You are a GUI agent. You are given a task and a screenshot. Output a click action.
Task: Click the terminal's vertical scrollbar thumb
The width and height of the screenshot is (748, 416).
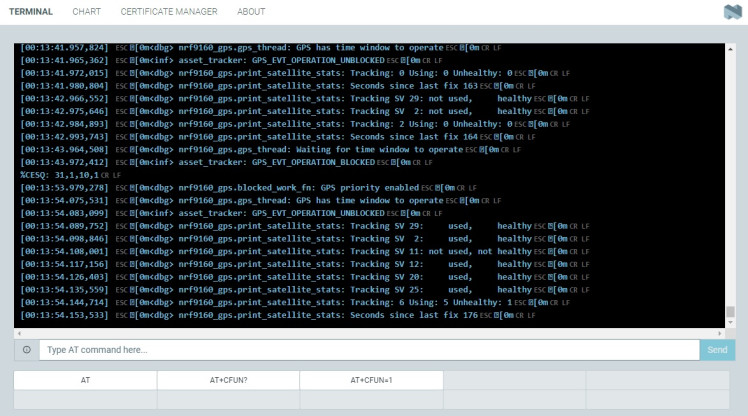click(730, 312)
